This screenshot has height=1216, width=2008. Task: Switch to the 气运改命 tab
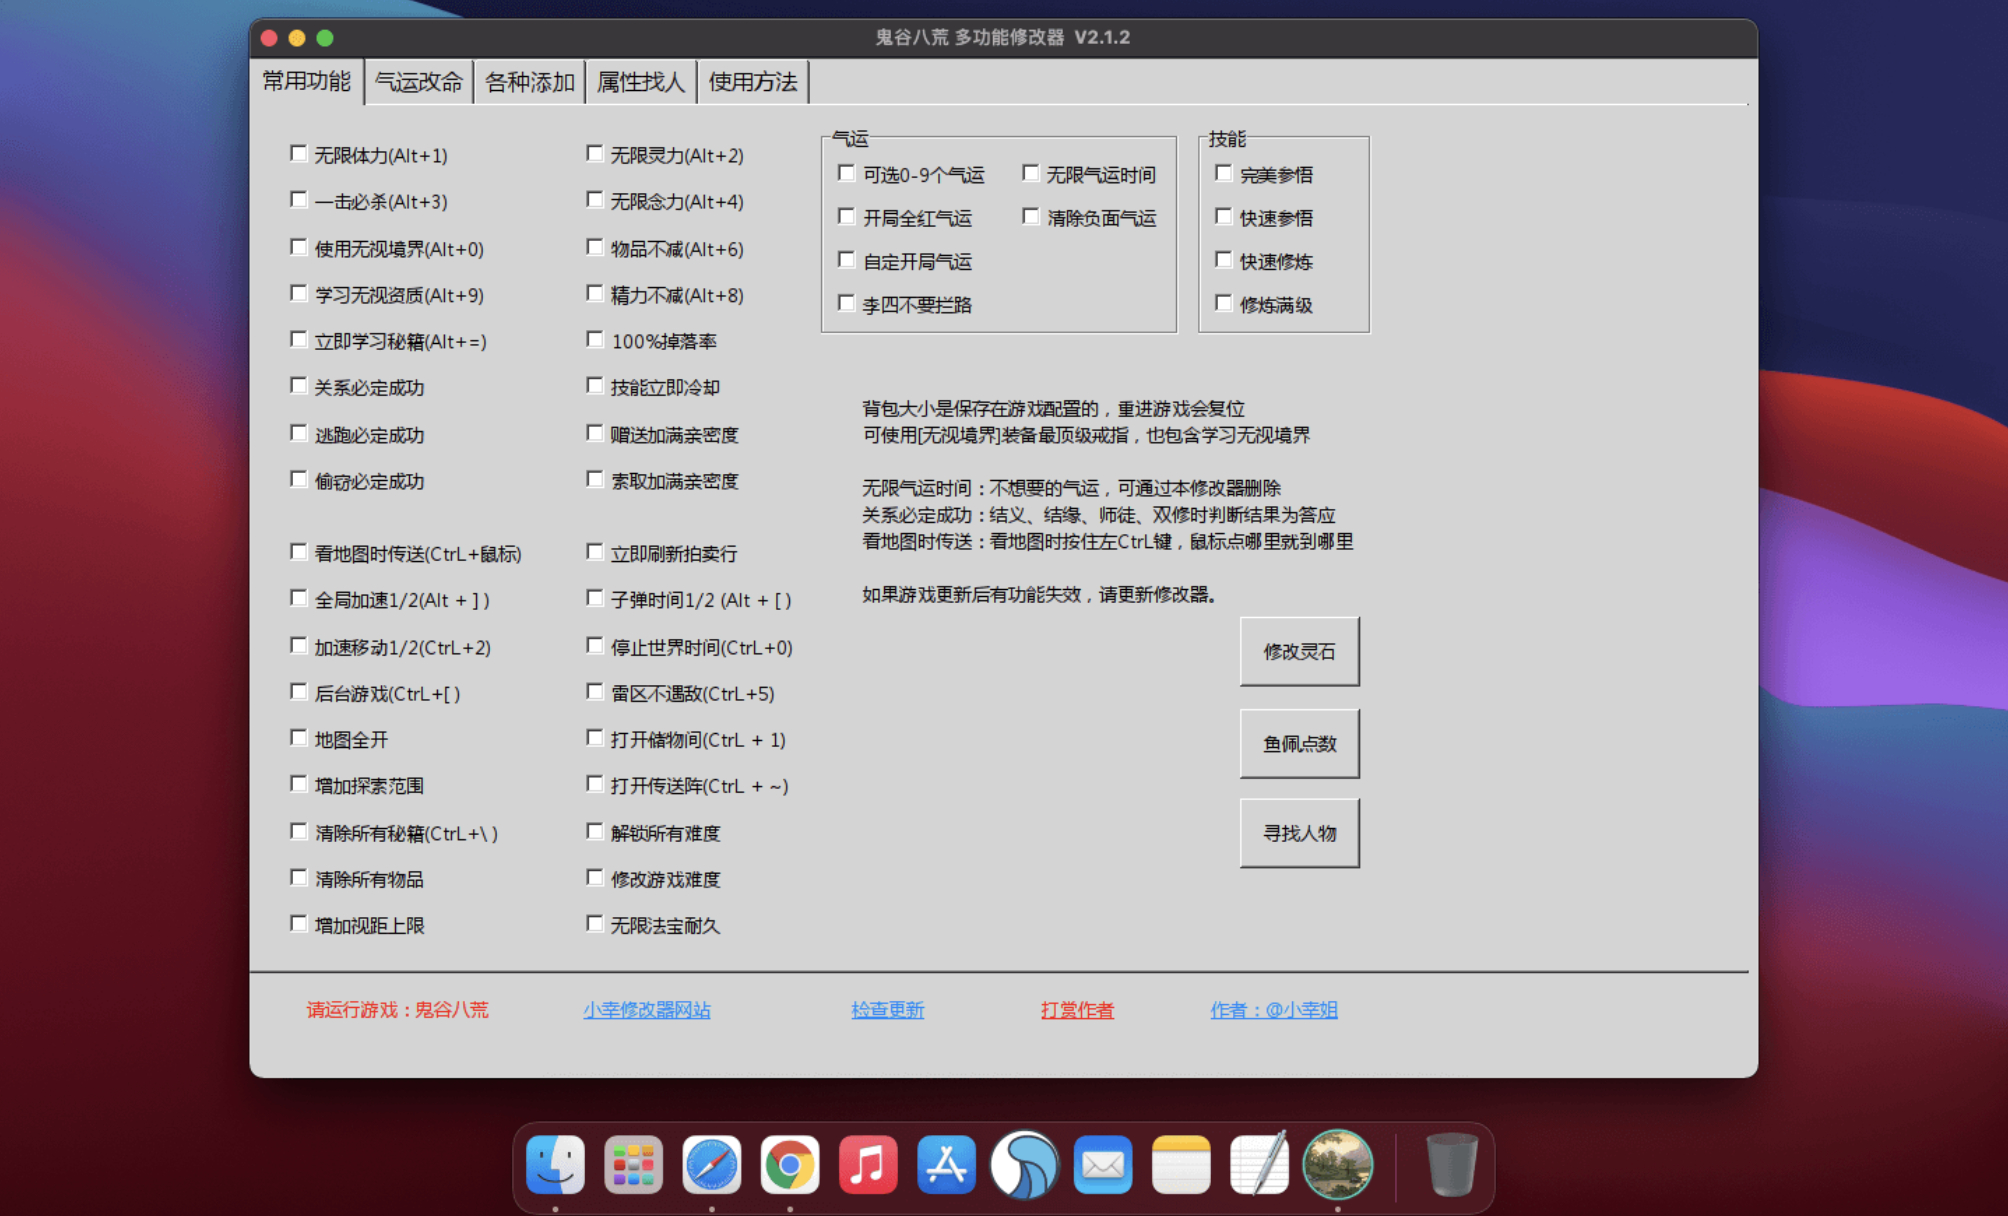(418, 82)
